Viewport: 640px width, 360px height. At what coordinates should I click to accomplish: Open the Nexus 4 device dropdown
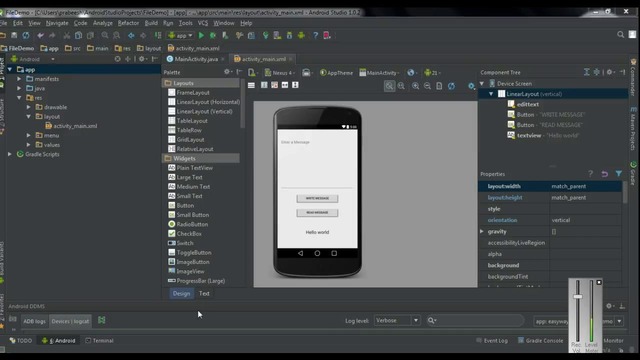[x=279, y=73]
